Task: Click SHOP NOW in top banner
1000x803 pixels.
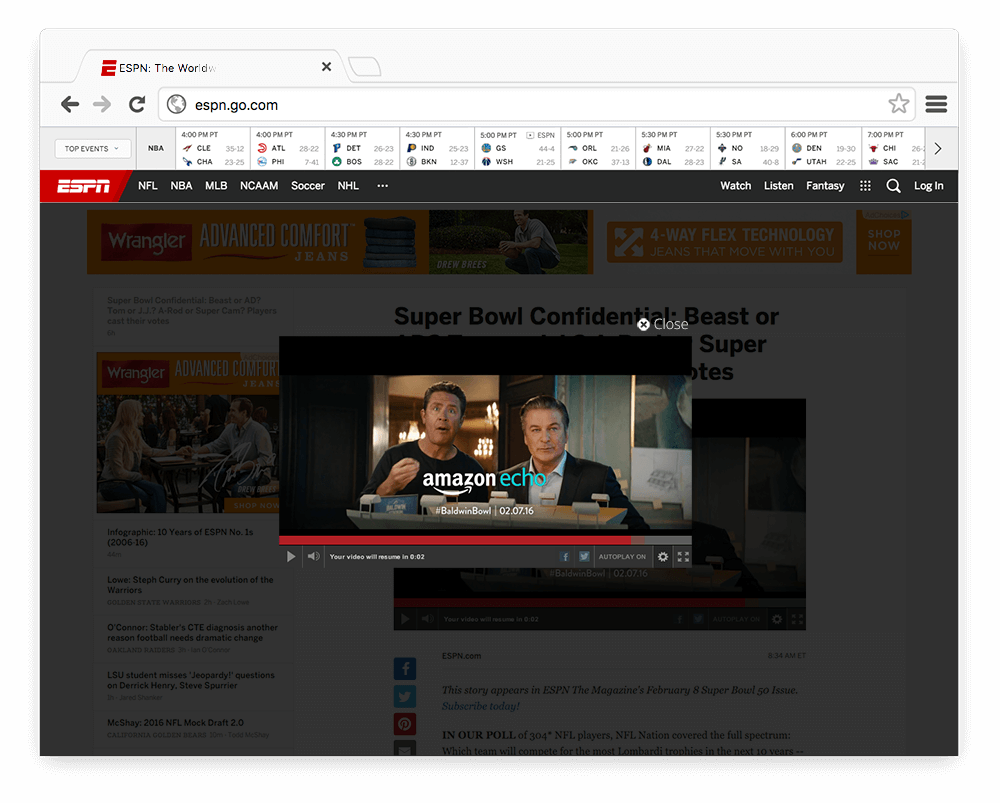Action: click(x=883, y=240)
